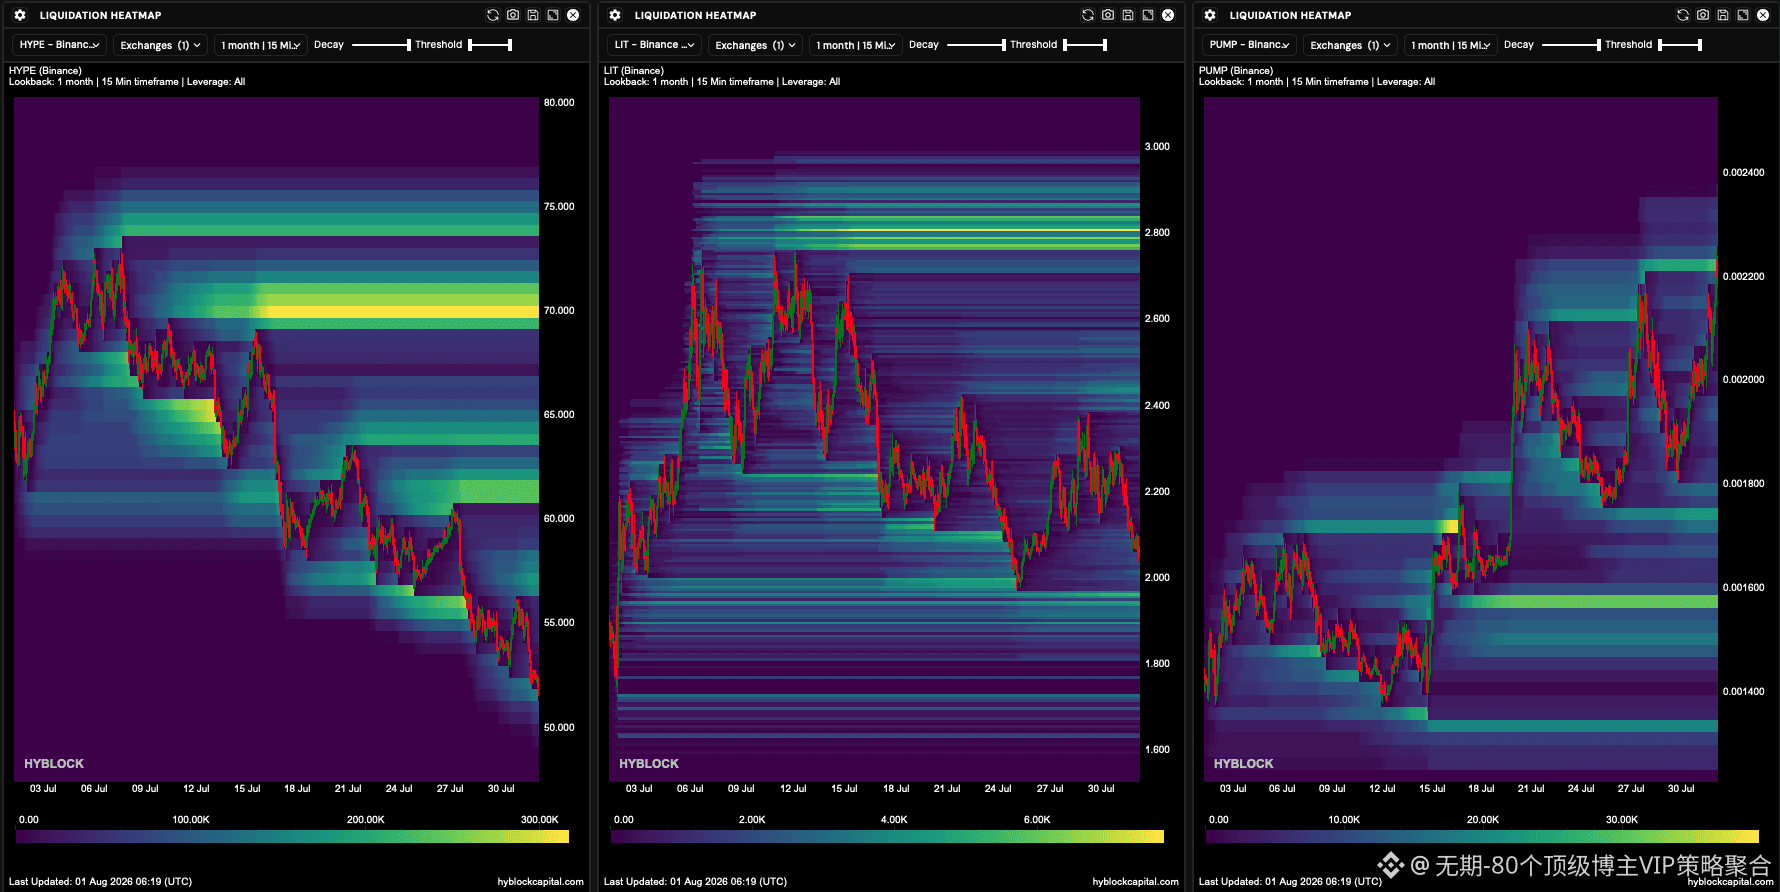1780x892 pixels.
Task: Open settings gear of the HYPE heatmap panel
Action: point(20,15)
